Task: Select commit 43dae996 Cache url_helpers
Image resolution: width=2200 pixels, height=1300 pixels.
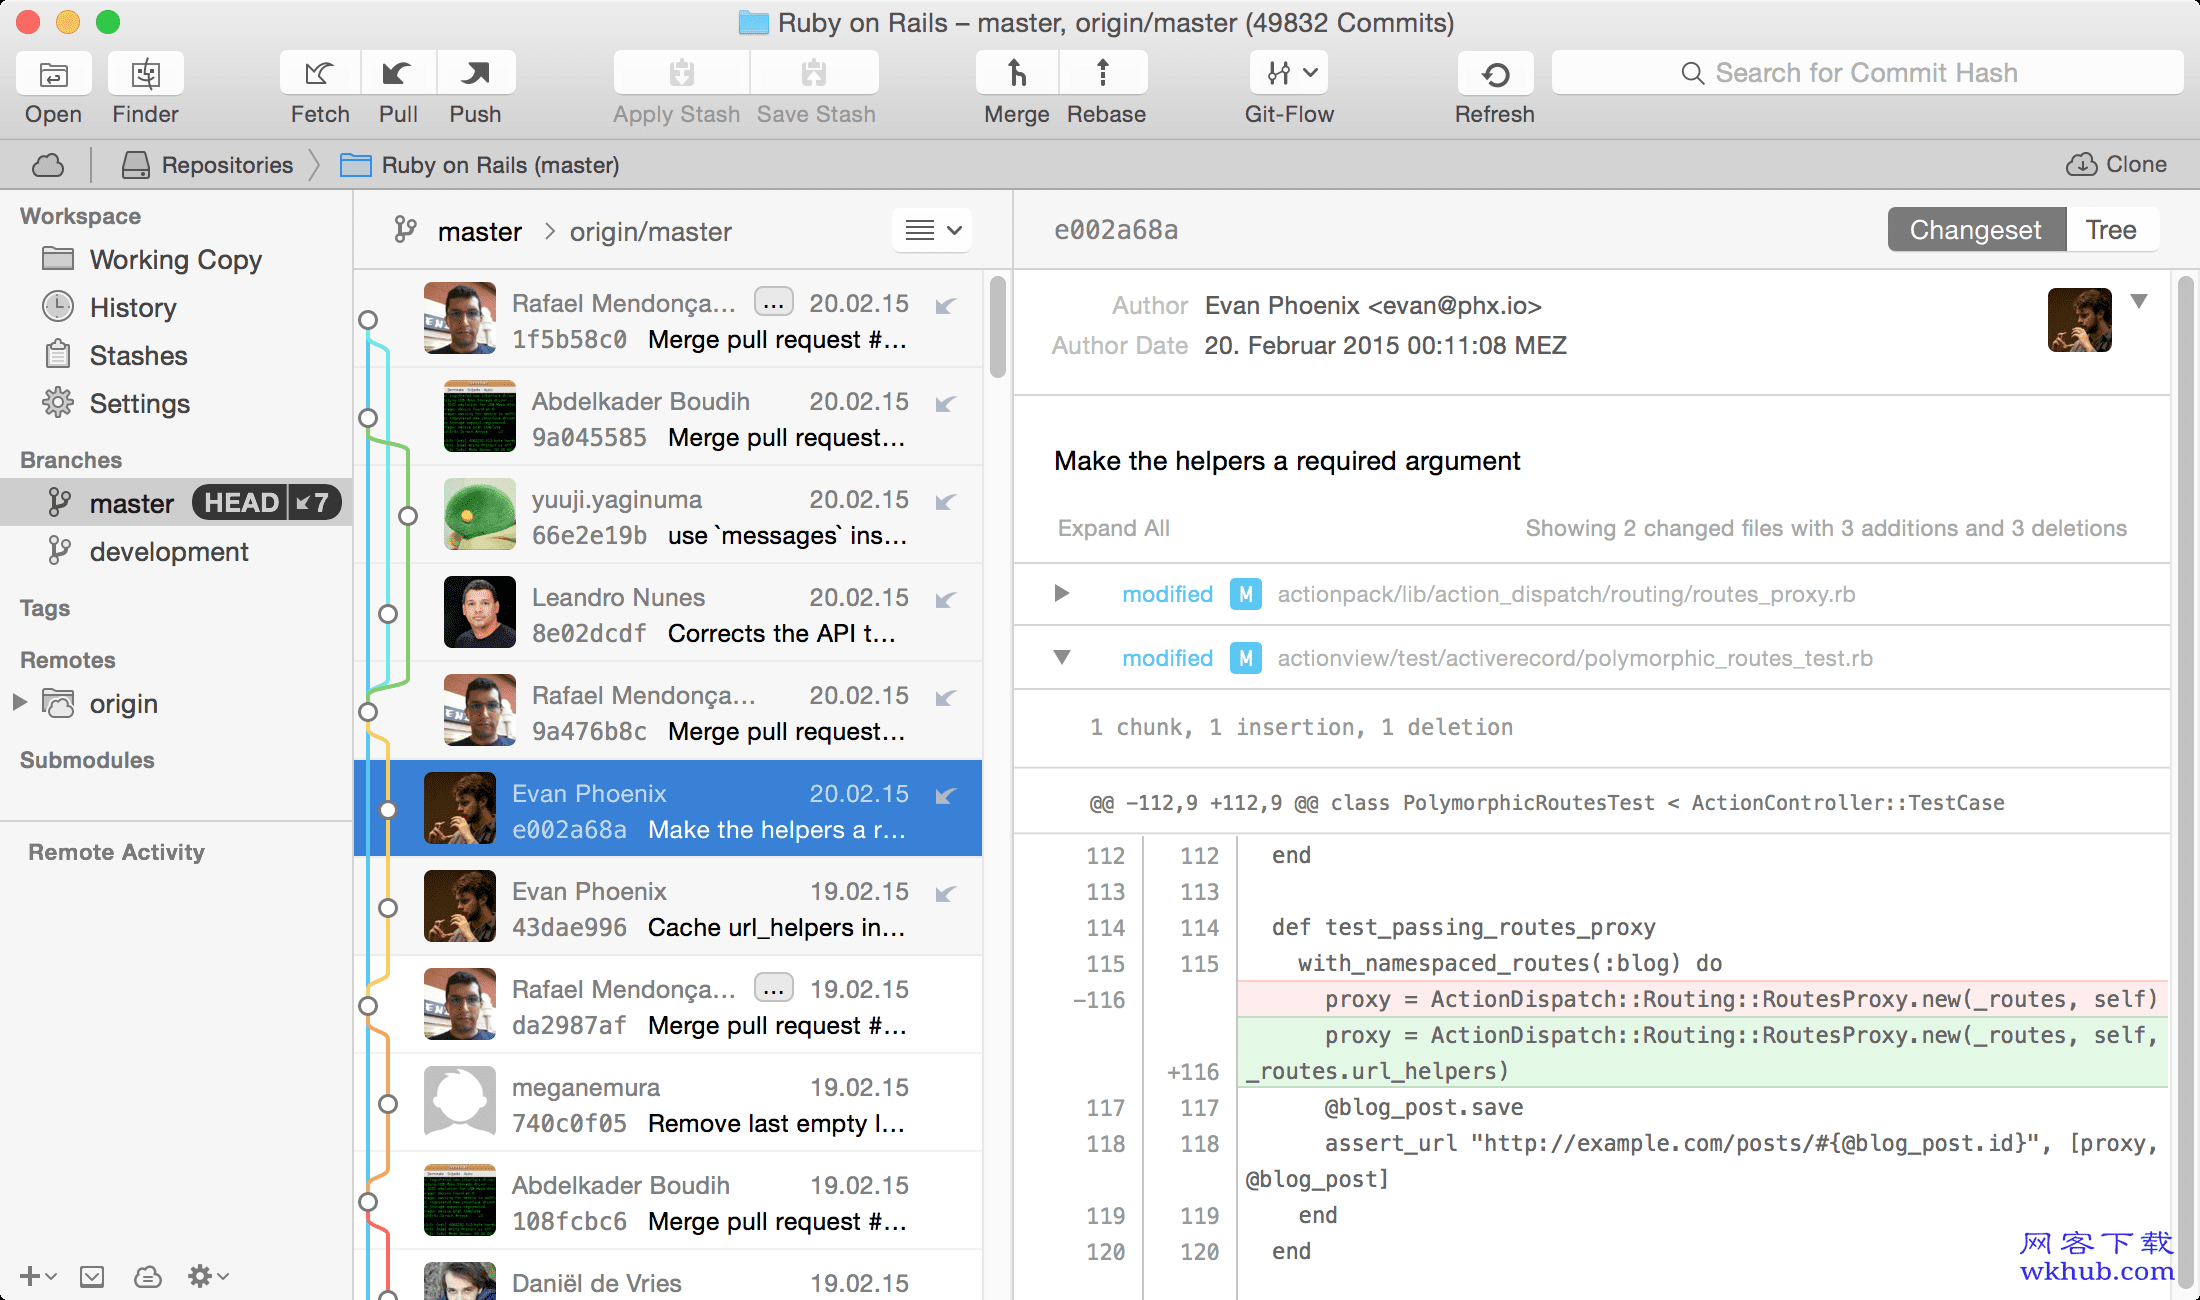Action: (668, 908)
